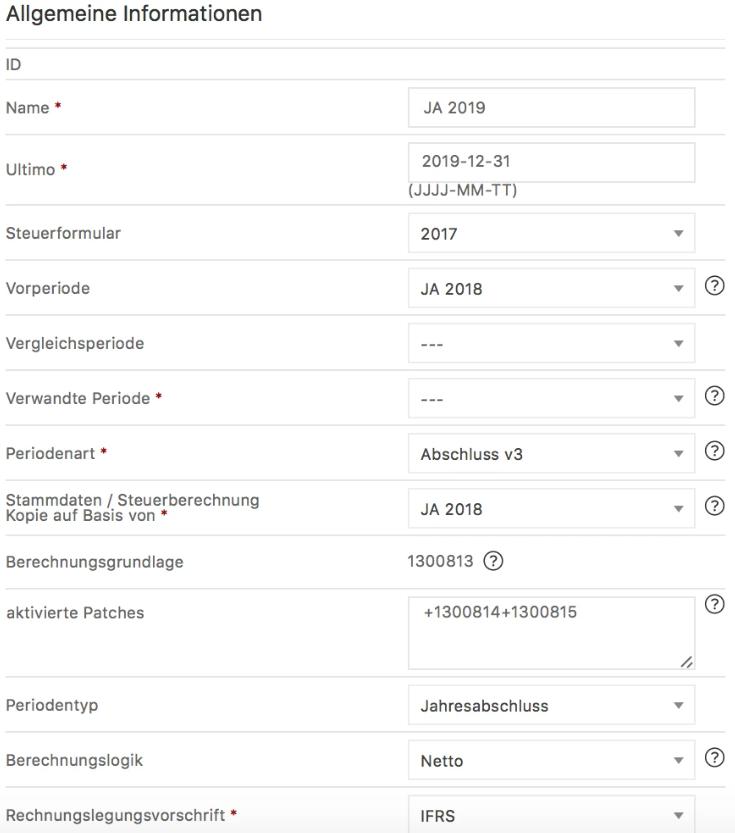Viewport: 735px width, 833px height.
Task: Expand the Verwandte Periode dropdown
Action: pos(551,398)
